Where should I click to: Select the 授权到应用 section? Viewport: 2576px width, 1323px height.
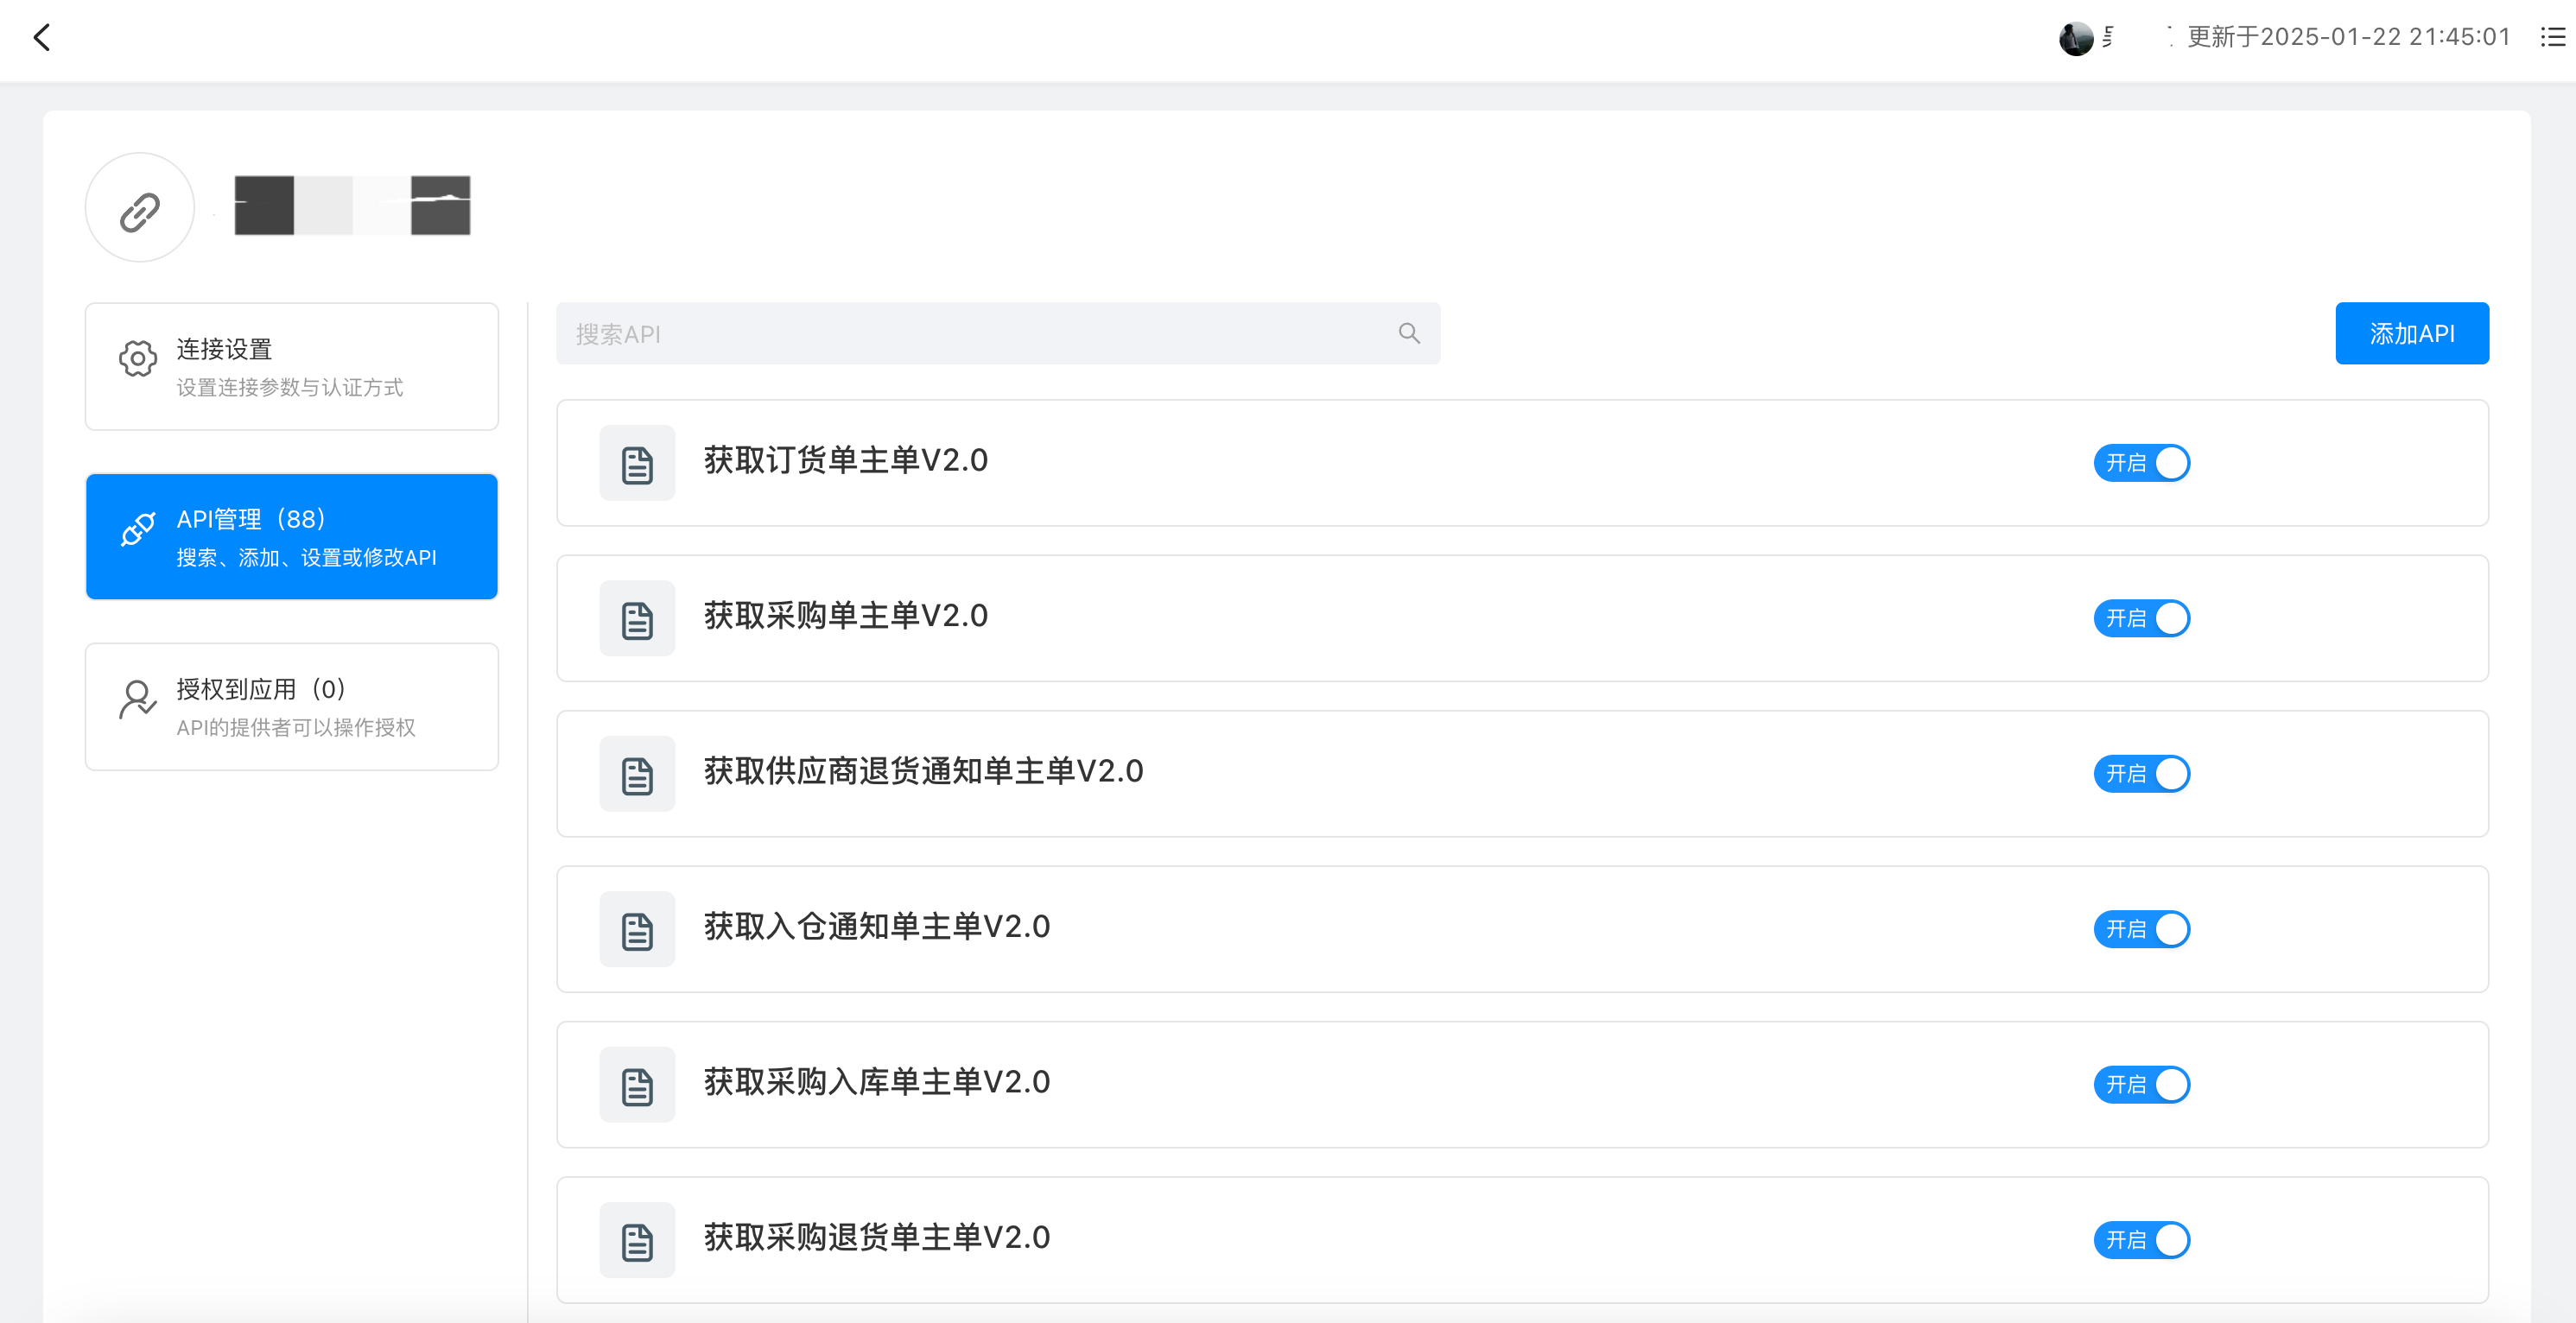291,706
